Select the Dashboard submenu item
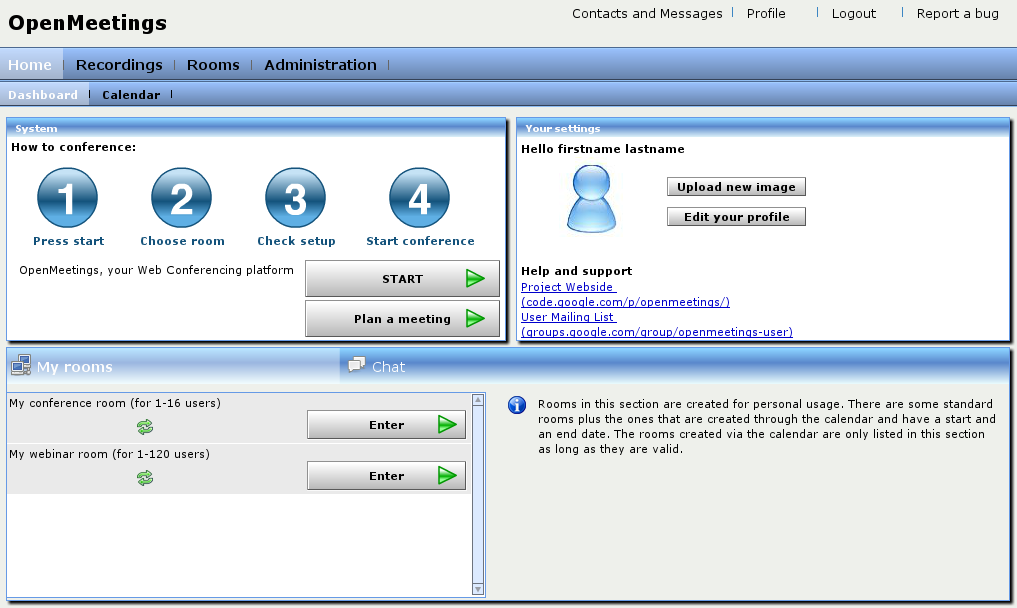 coord(43,95)
